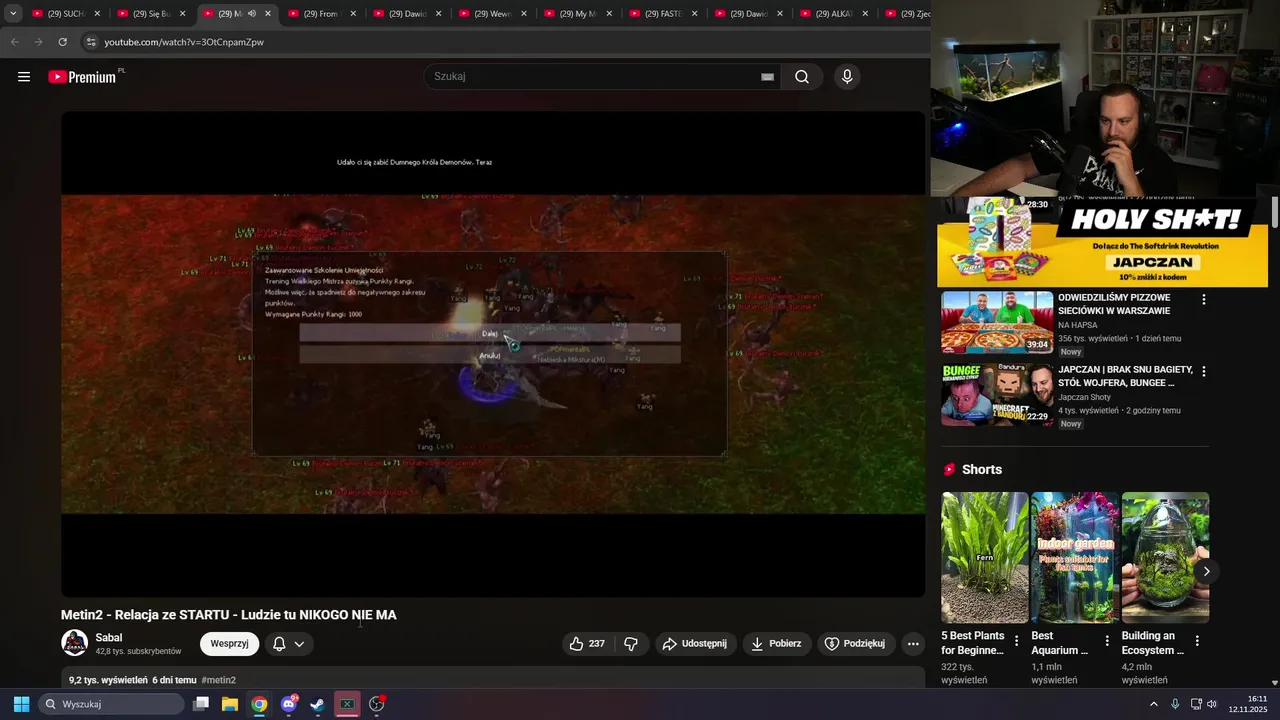
Task: Switch to the SUCH tab
Action: pyautogui.click(x=66, y=14)
